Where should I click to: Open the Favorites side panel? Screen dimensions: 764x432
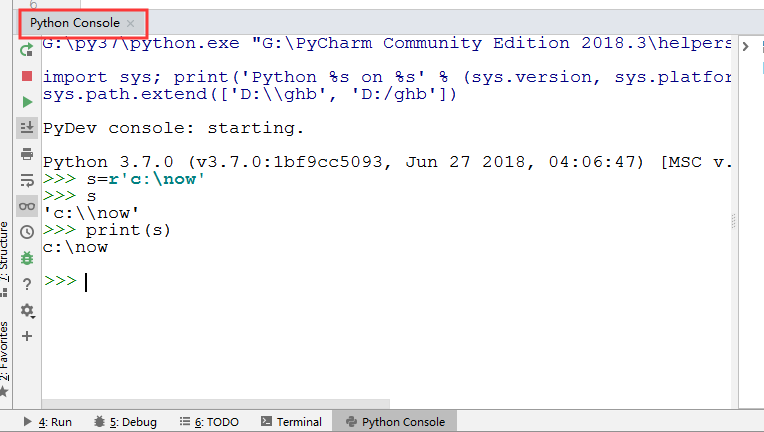tap(6, 348)
